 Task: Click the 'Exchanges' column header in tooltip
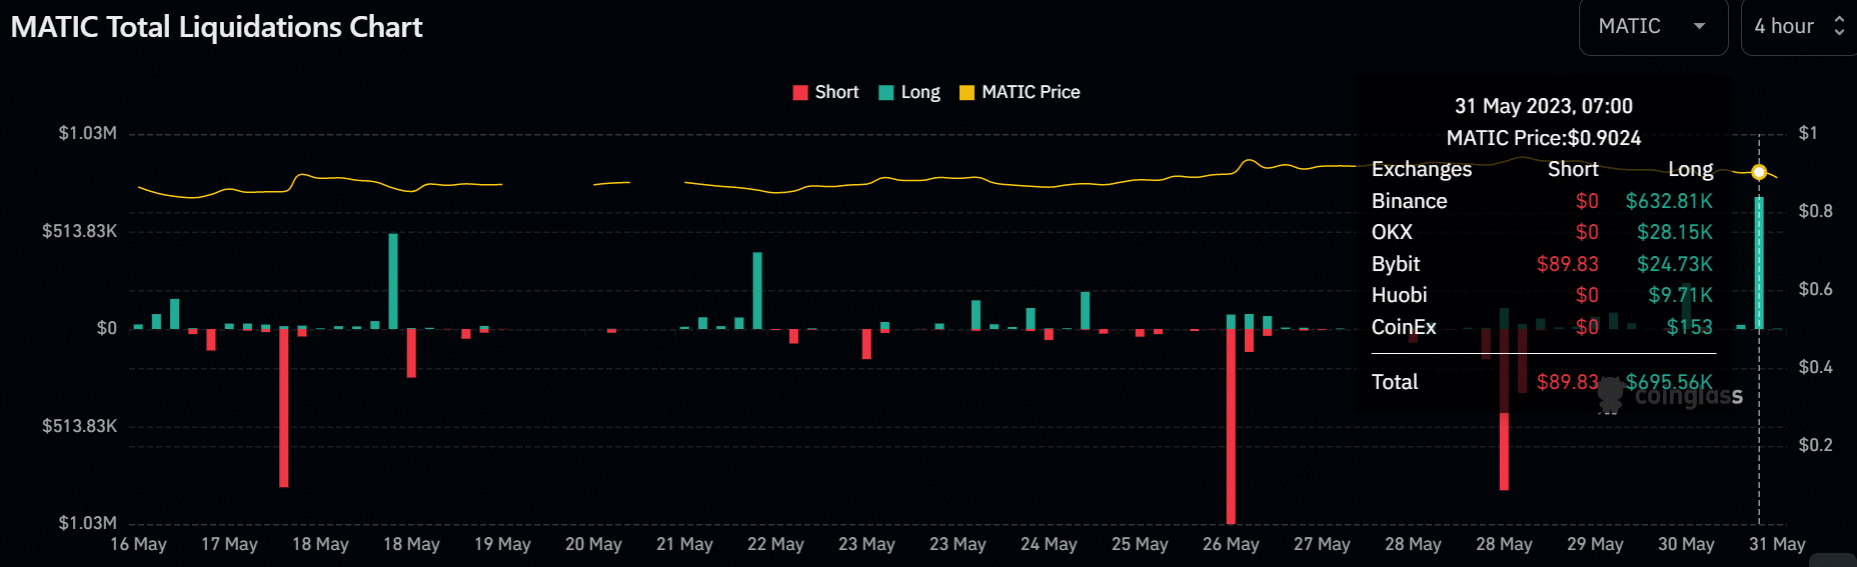(1421, 169)
